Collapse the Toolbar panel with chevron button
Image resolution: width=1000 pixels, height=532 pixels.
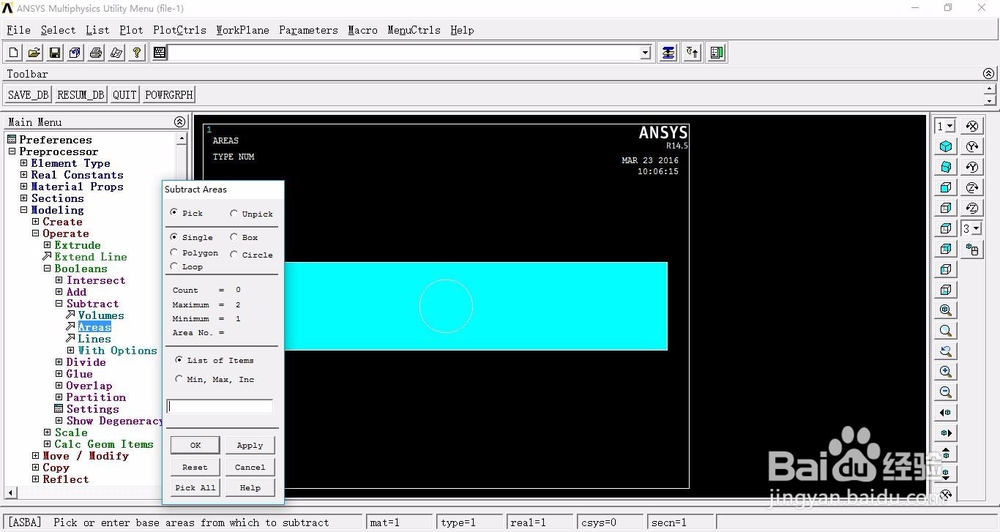[x=989, y=74]
